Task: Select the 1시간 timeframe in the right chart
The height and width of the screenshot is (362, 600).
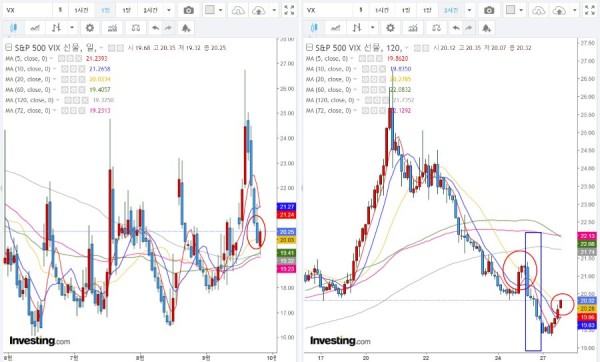Action: tap(382, 10)
